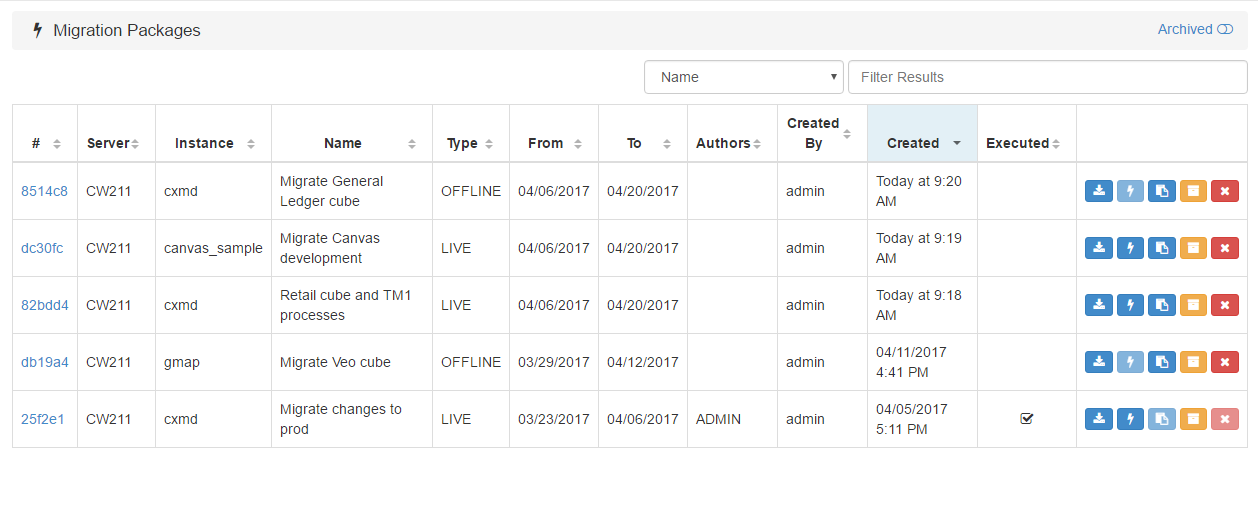
Task: Click the Executed checkmark for 25f2e1
Action: coord(1026,419)
